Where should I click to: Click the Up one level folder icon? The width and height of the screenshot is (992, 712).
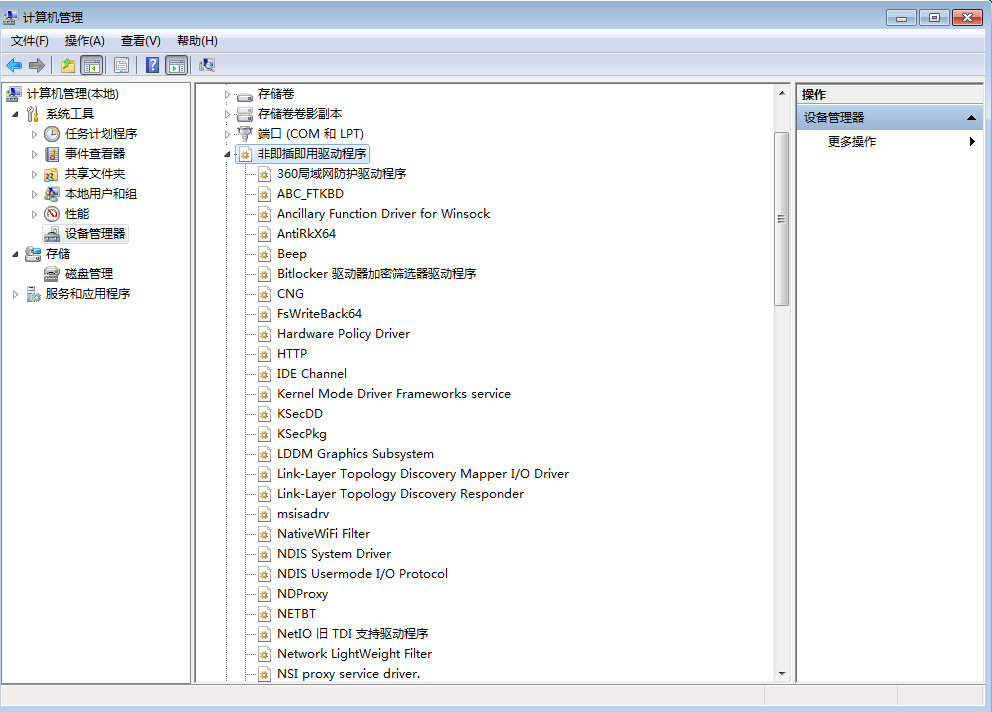pyautogui.click(x=68, y=65)
